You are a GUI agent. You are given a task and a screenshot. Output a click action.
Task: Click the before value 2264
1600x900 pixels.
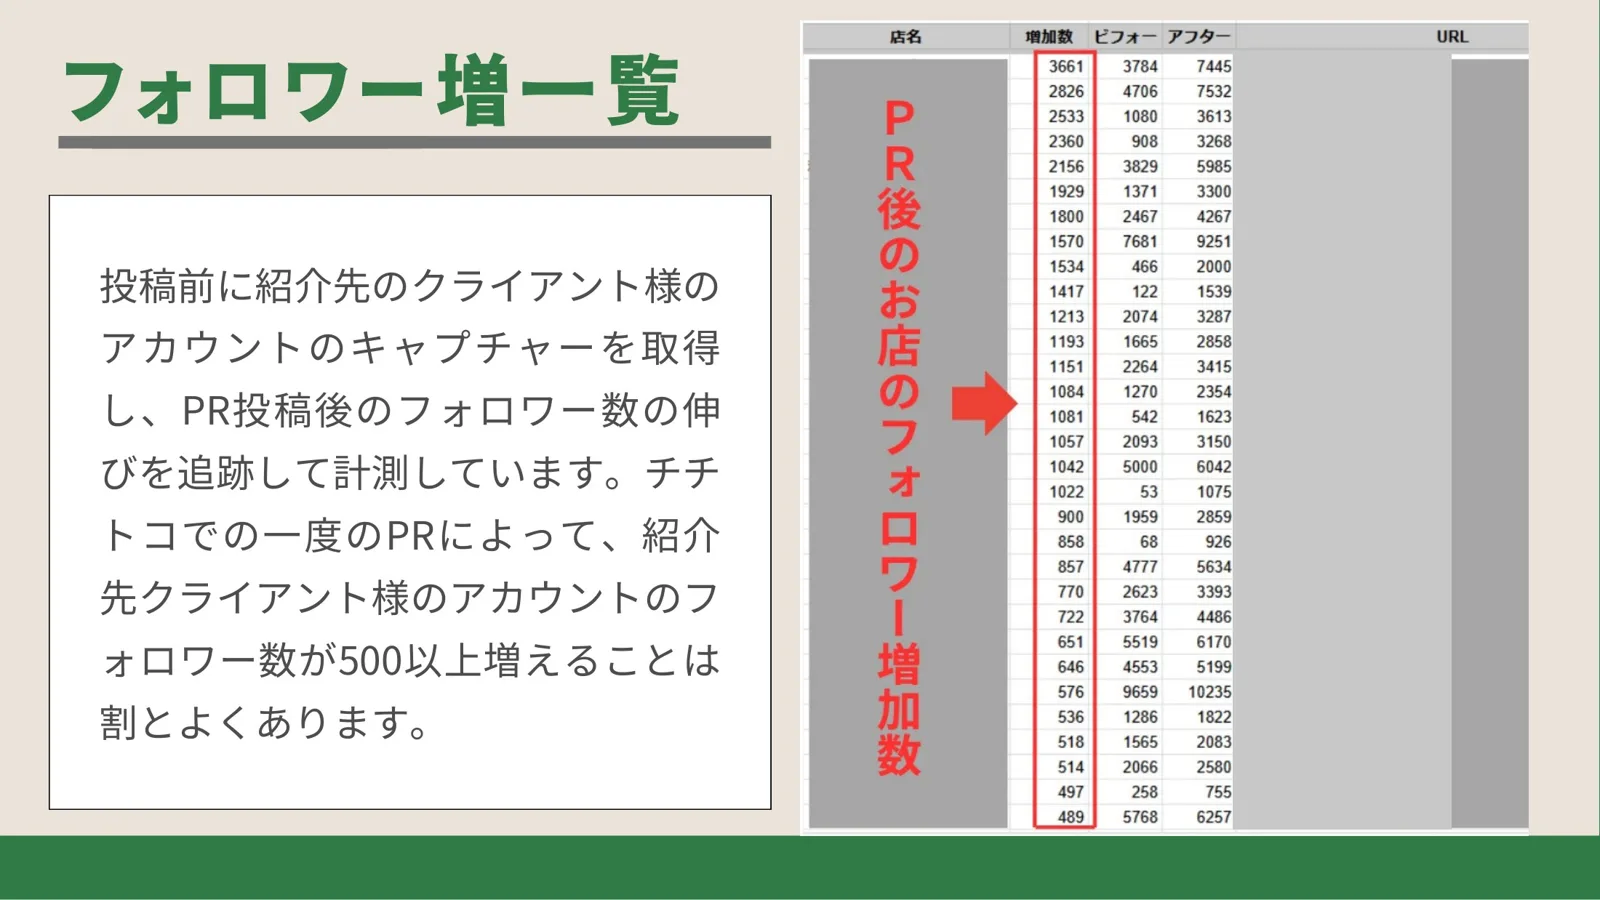coord(1140,366)
